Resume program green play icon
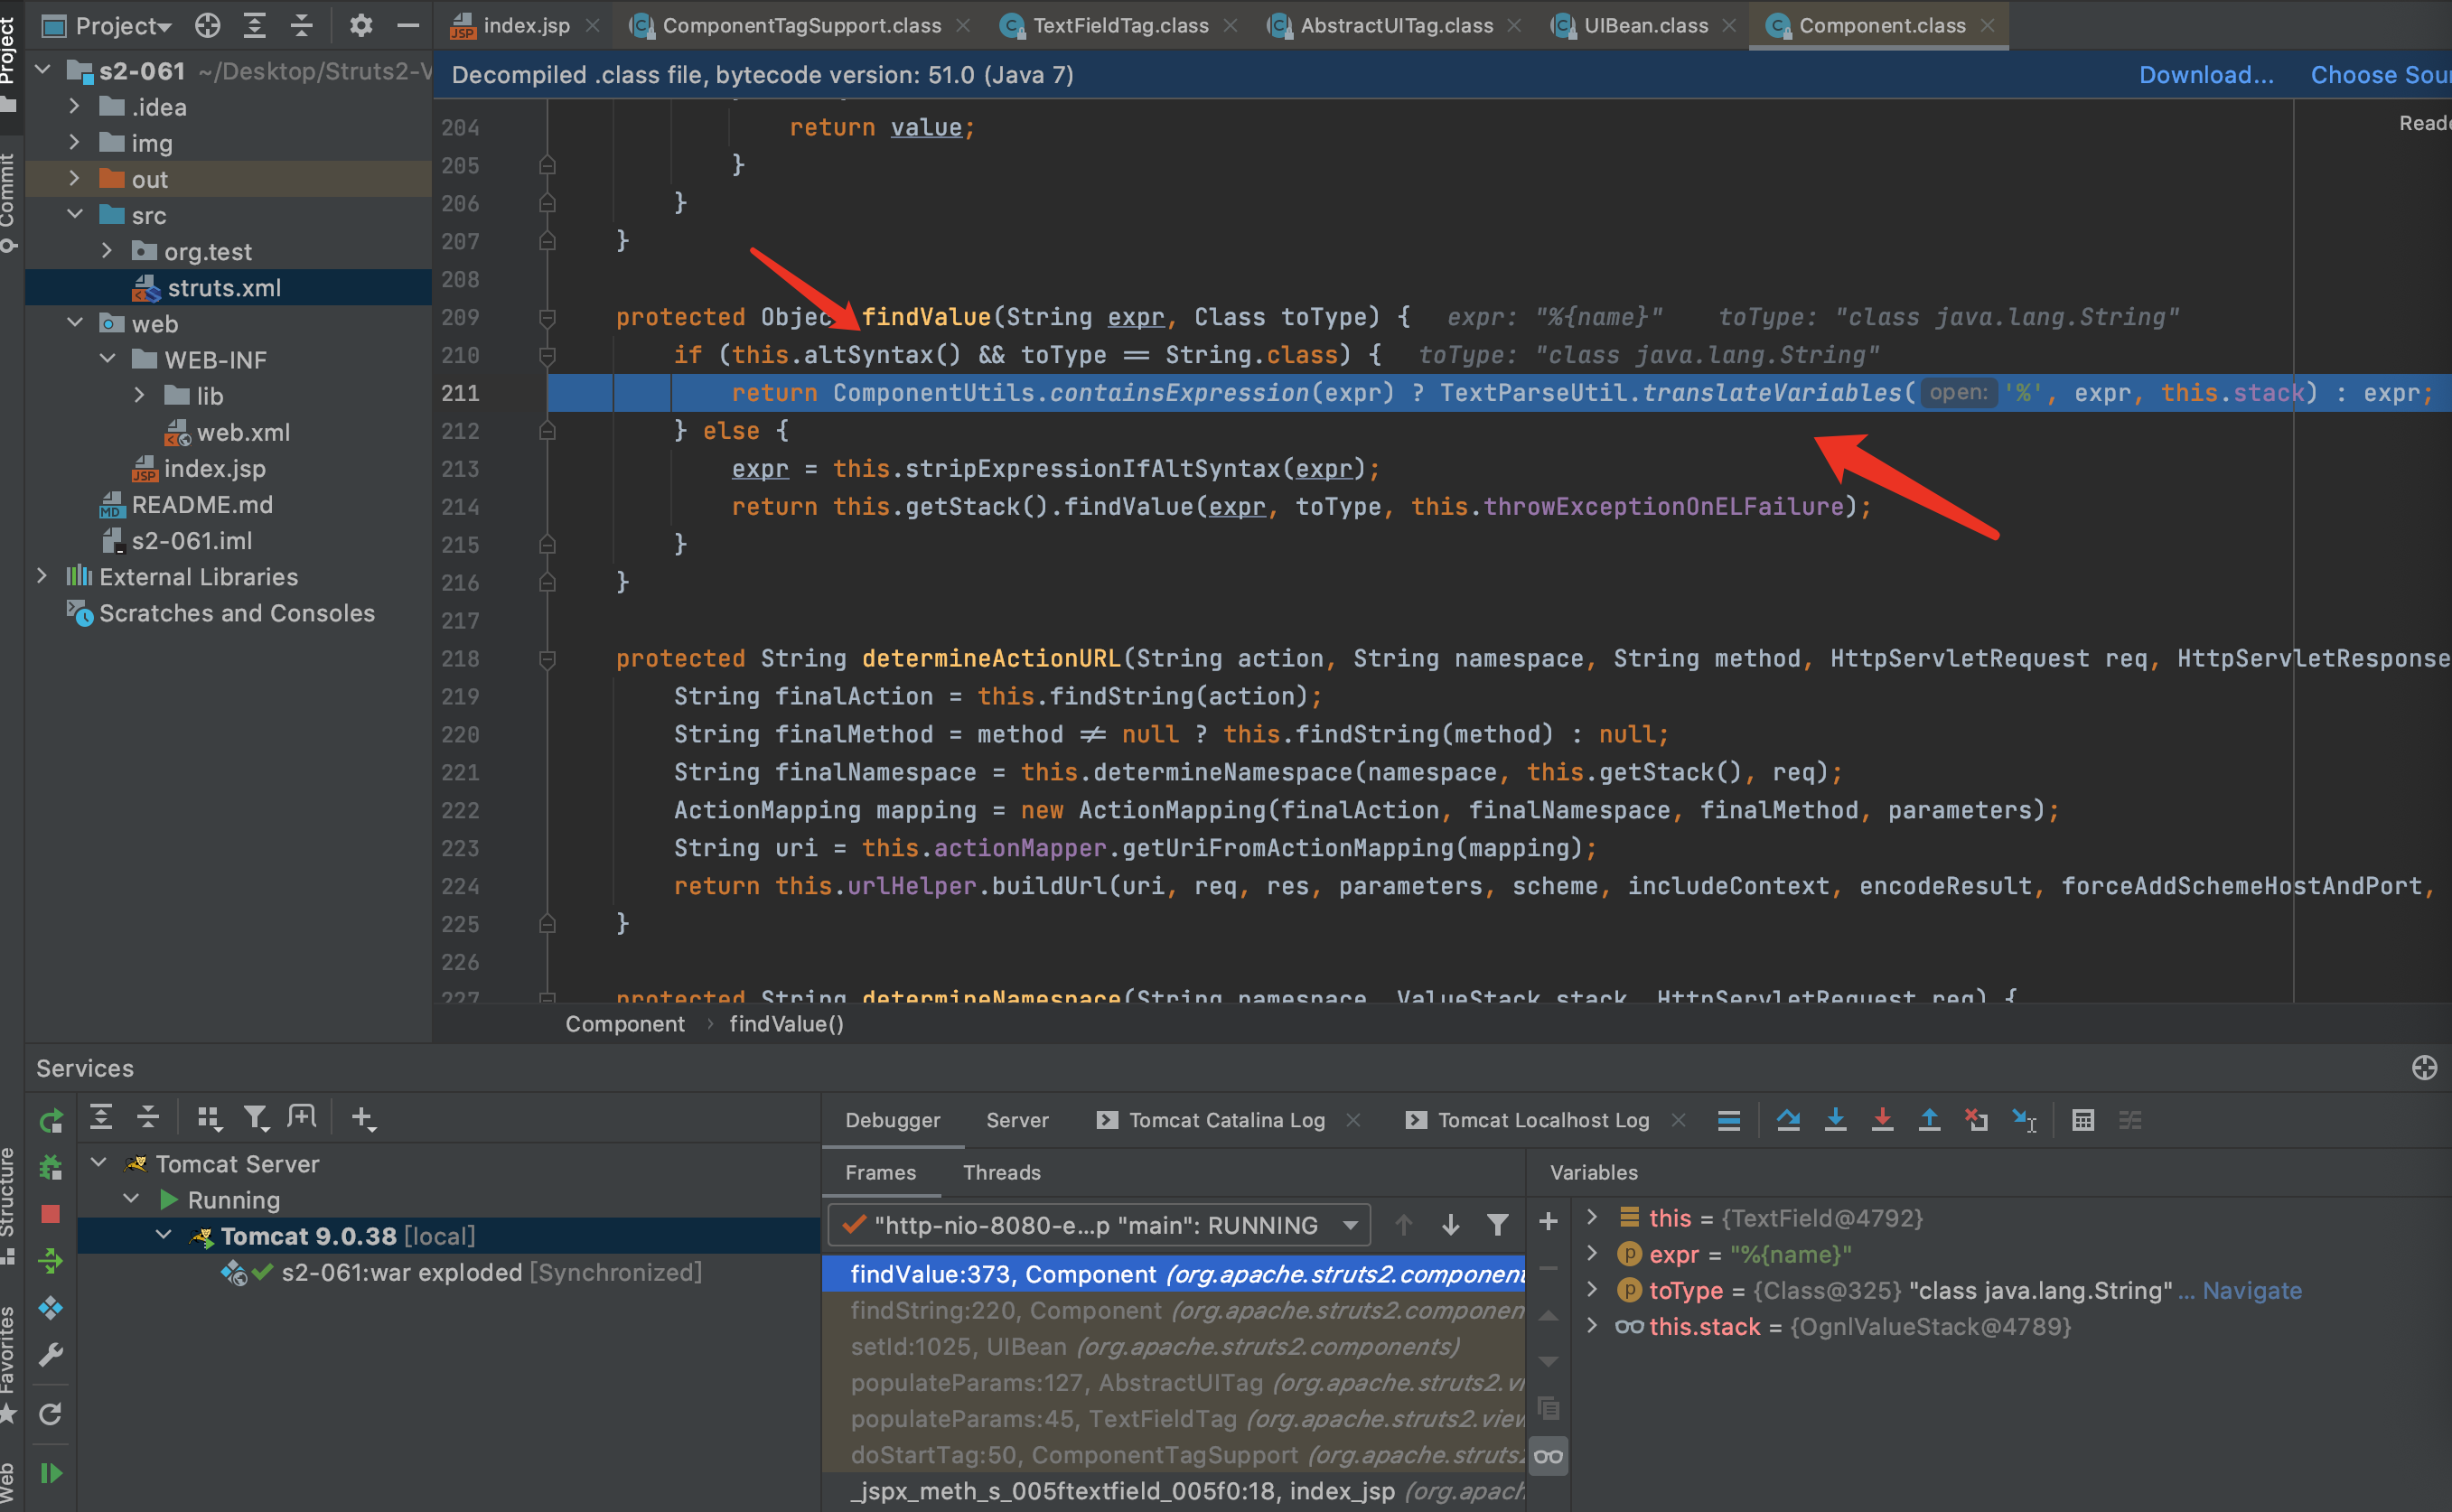This screenshot has height=1512, width=2452. [51, 1473]
